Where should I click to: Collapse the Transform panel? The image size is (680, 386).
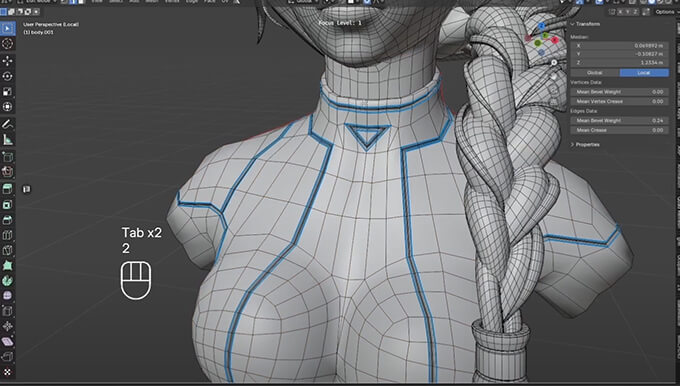[x=585, y=24]
